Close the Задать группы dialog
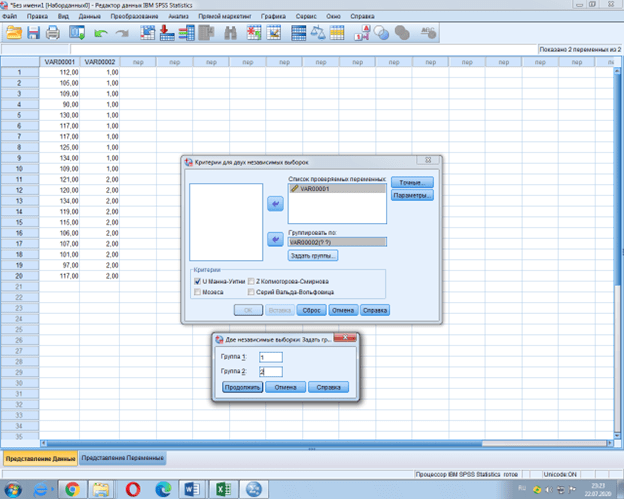The image size is (624, 499). (x=345, y=337)
